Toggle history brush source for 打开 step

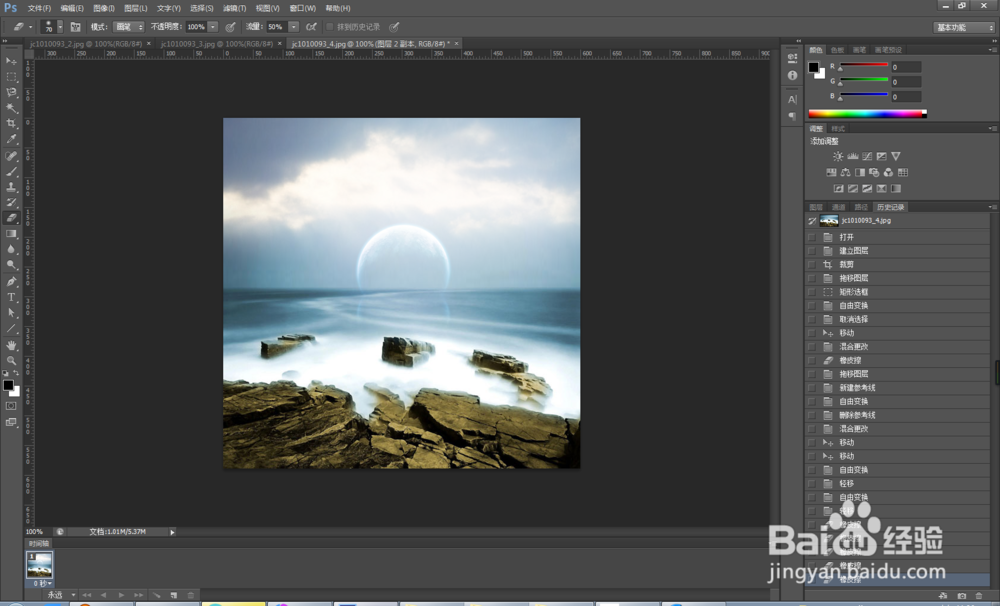812,237
